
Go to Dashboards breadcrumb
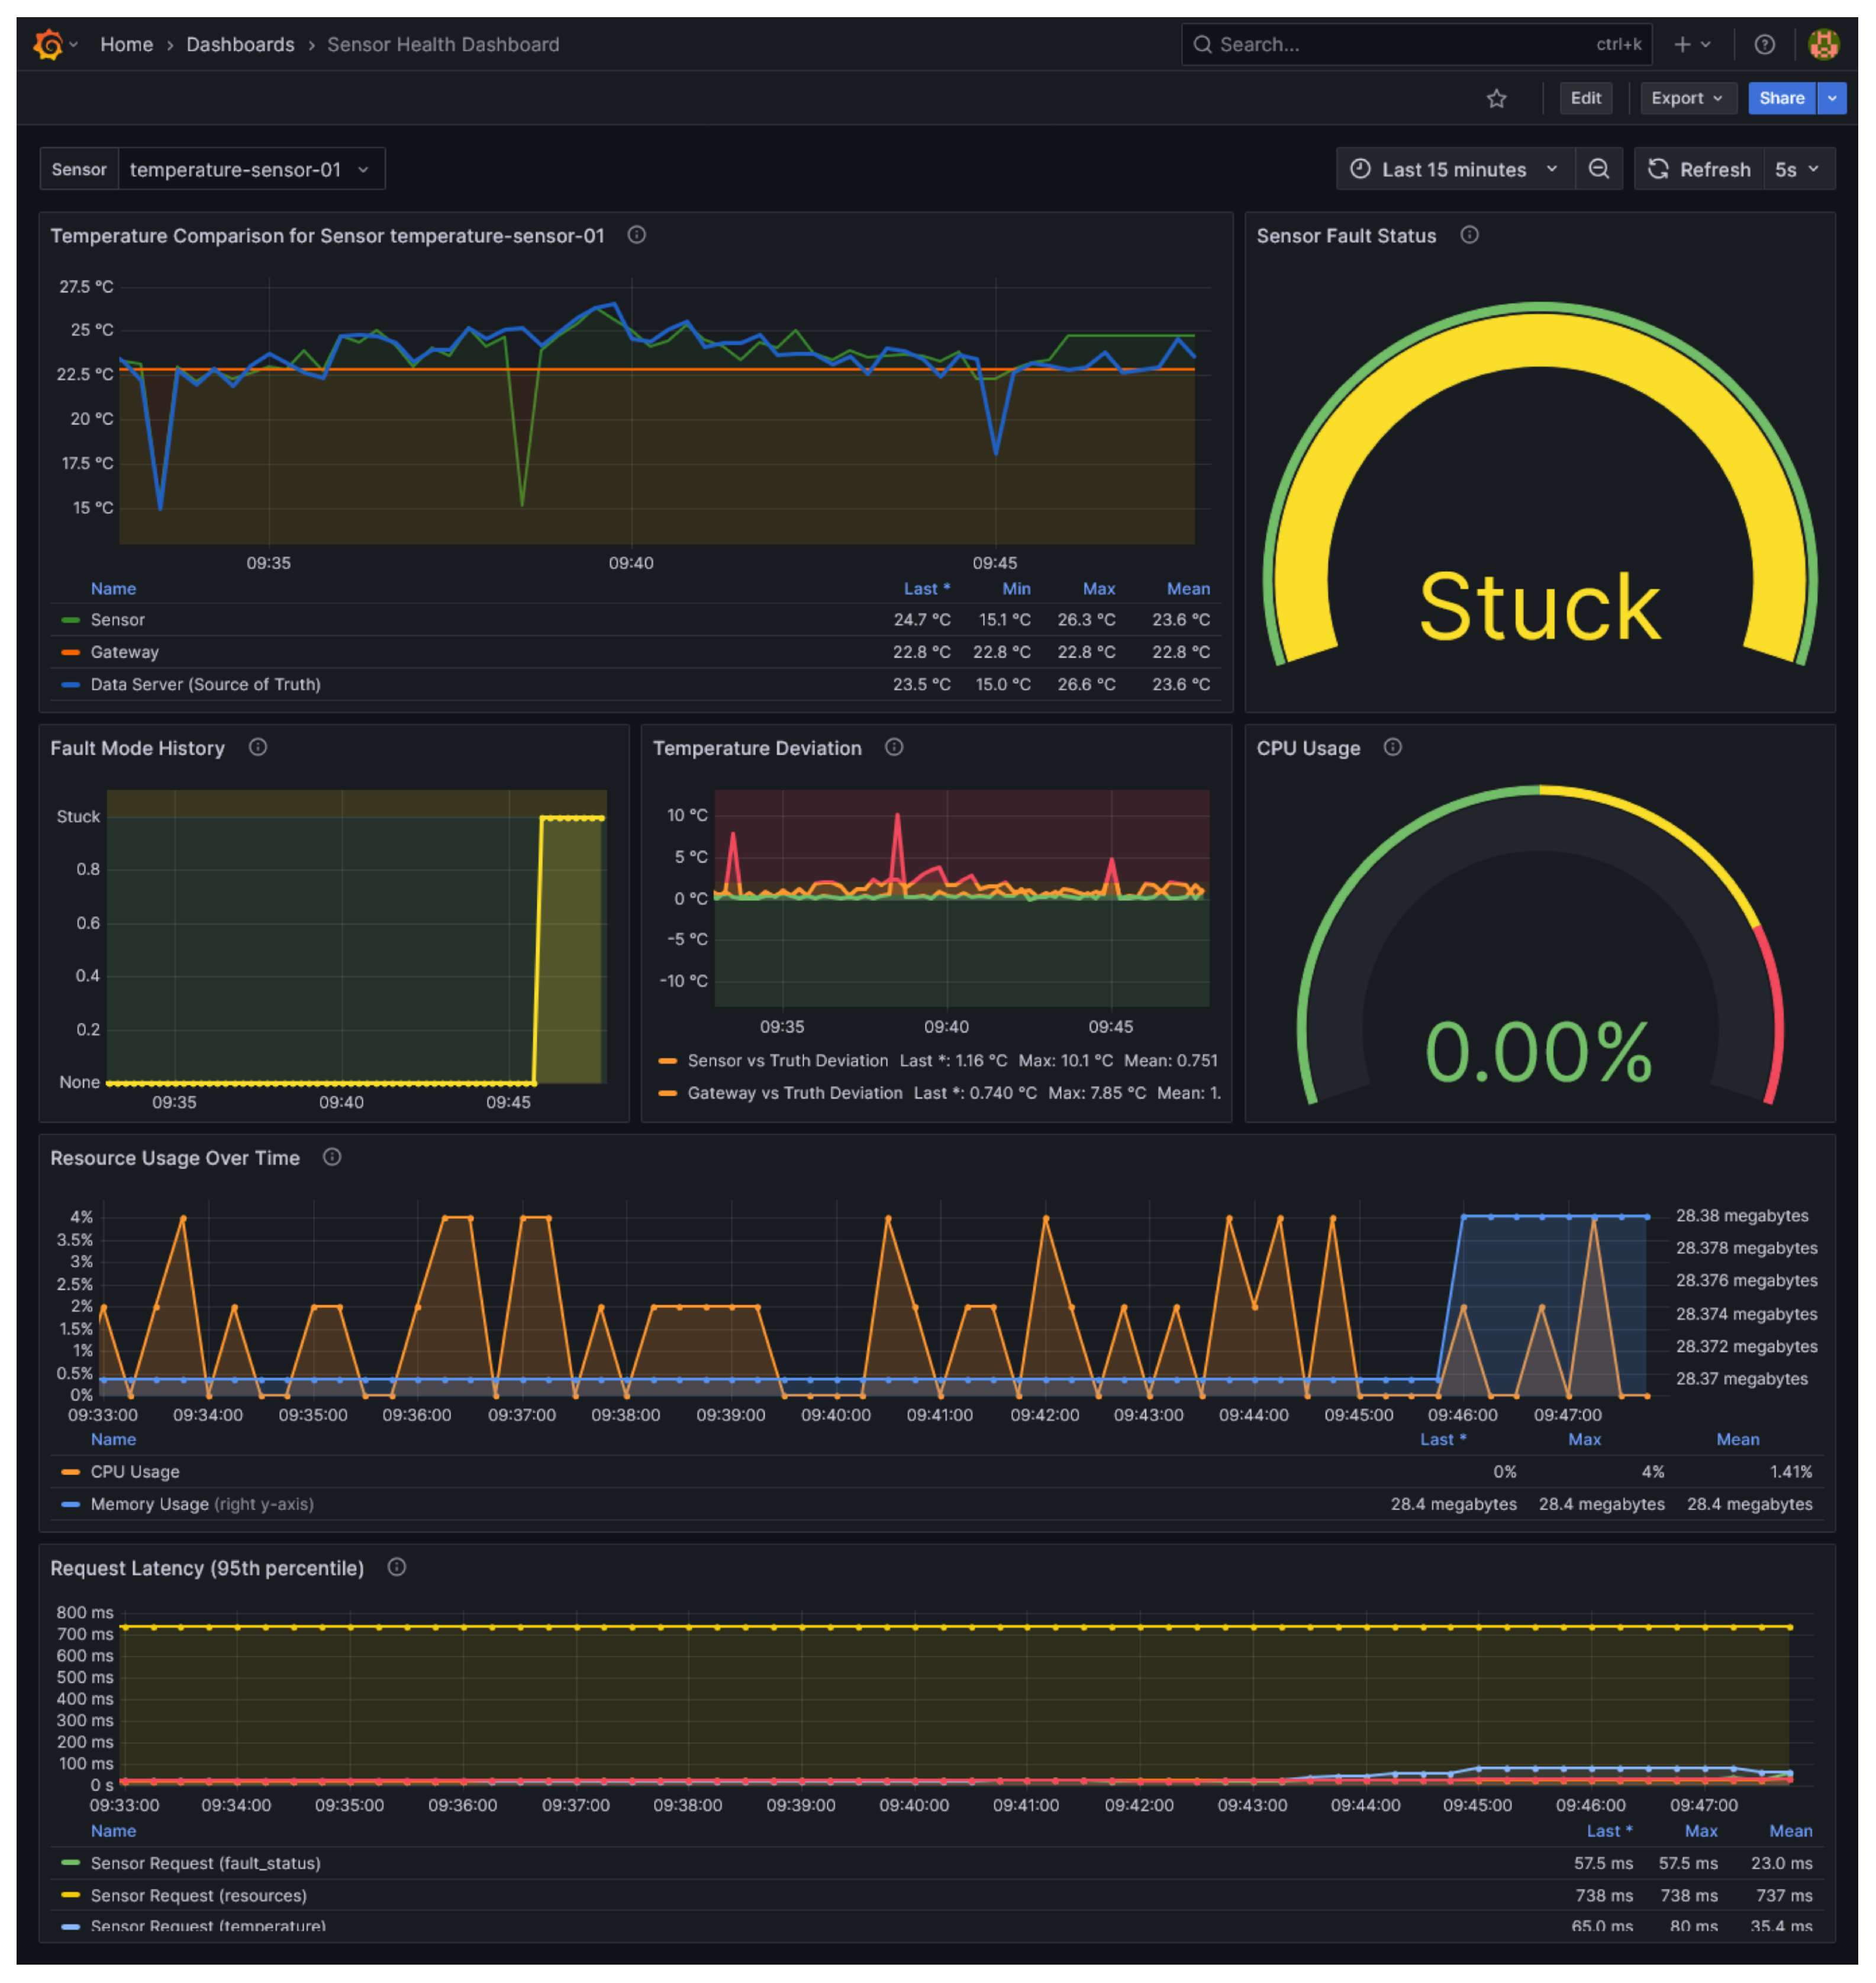240,44
